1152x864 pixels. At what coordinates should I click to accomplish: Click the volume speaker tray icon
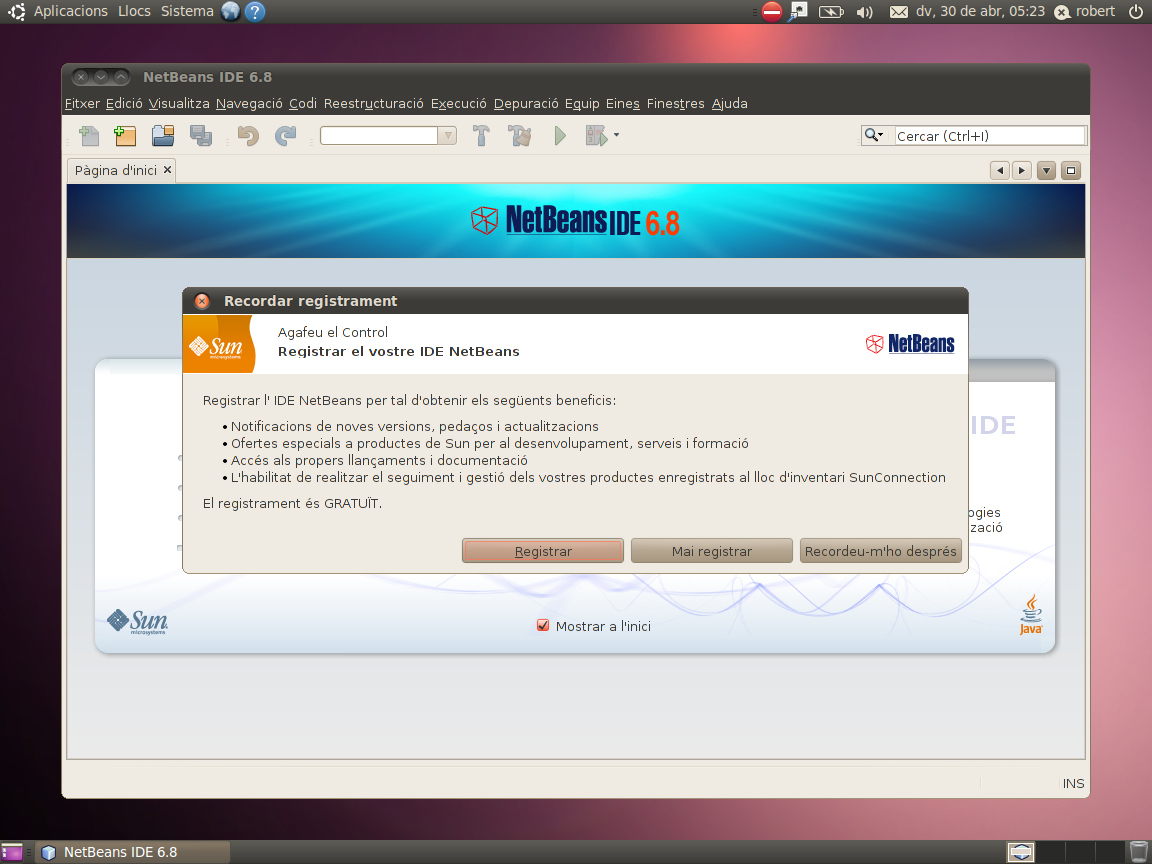[865, 12]
